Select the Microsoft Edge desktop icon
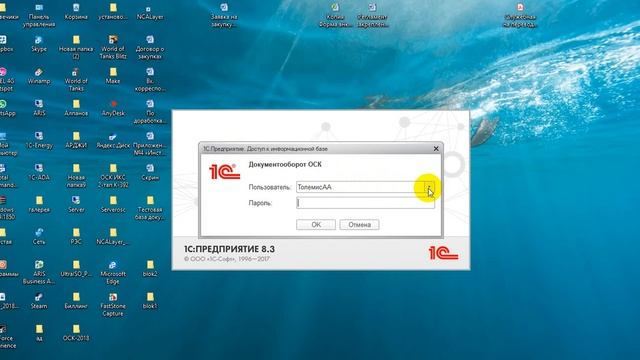 [x=113, y=273]
